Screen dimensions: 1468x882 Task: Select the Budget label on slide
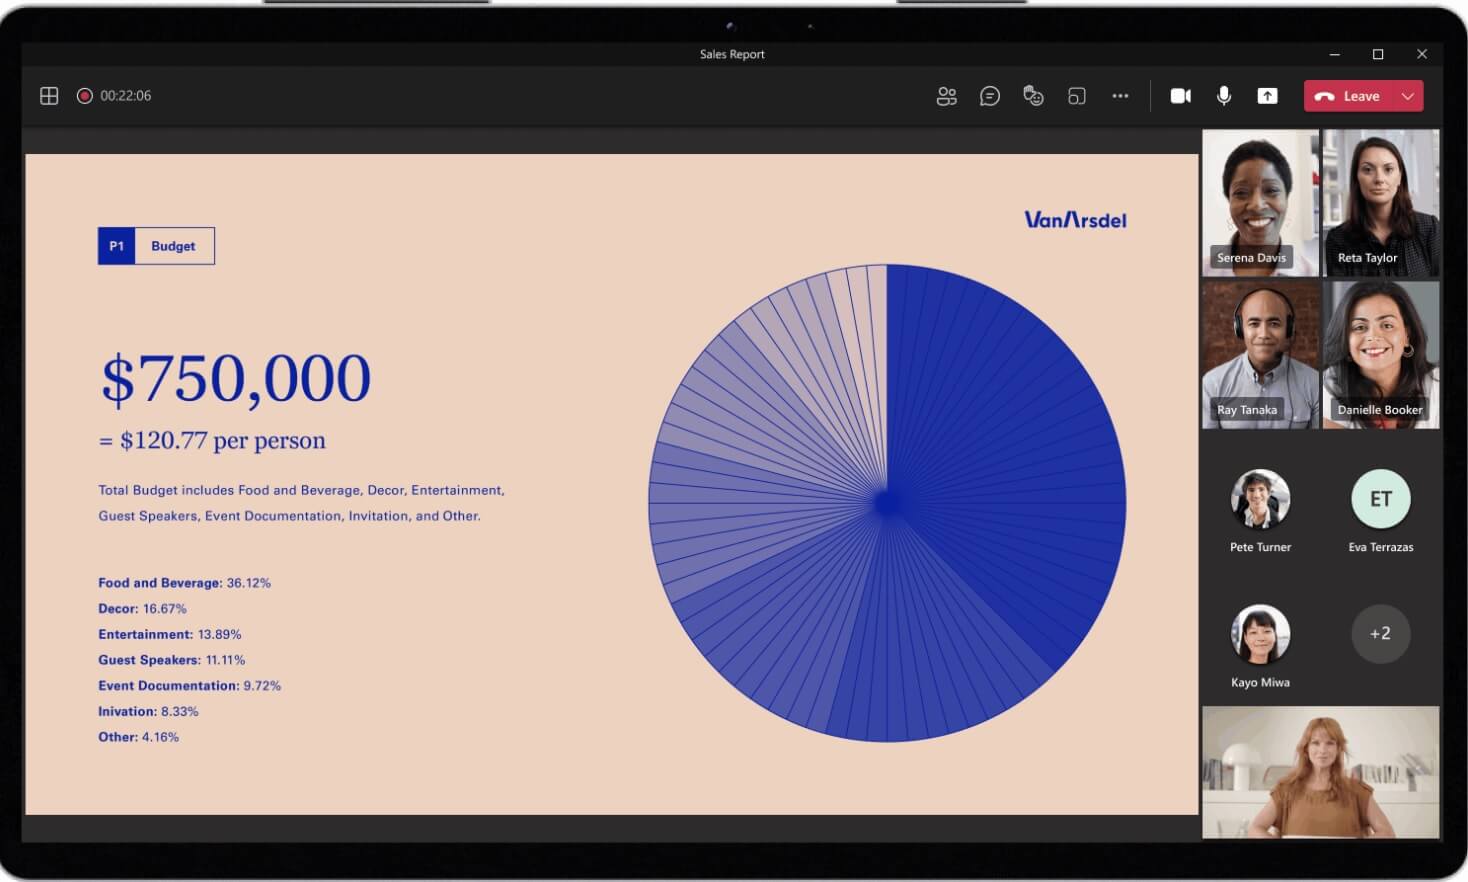coord(174,246)
